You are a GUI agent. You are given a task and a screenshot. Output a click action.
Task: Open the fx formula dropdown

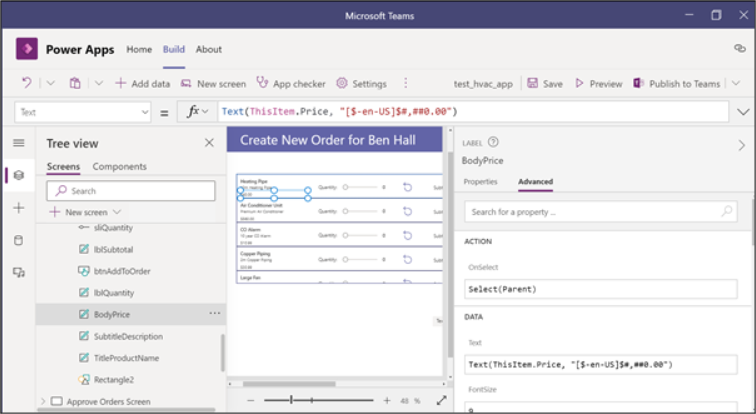197,112
